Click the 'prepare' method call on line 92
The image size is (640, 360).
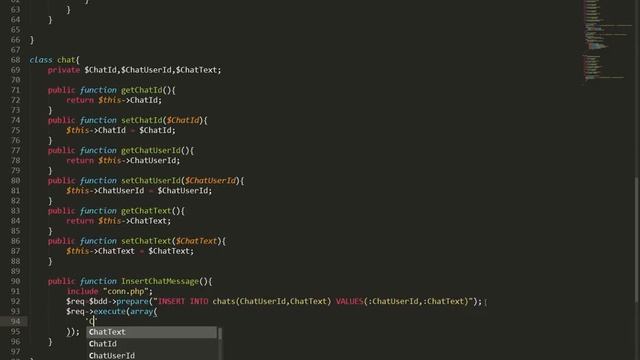tap(132, 302)
